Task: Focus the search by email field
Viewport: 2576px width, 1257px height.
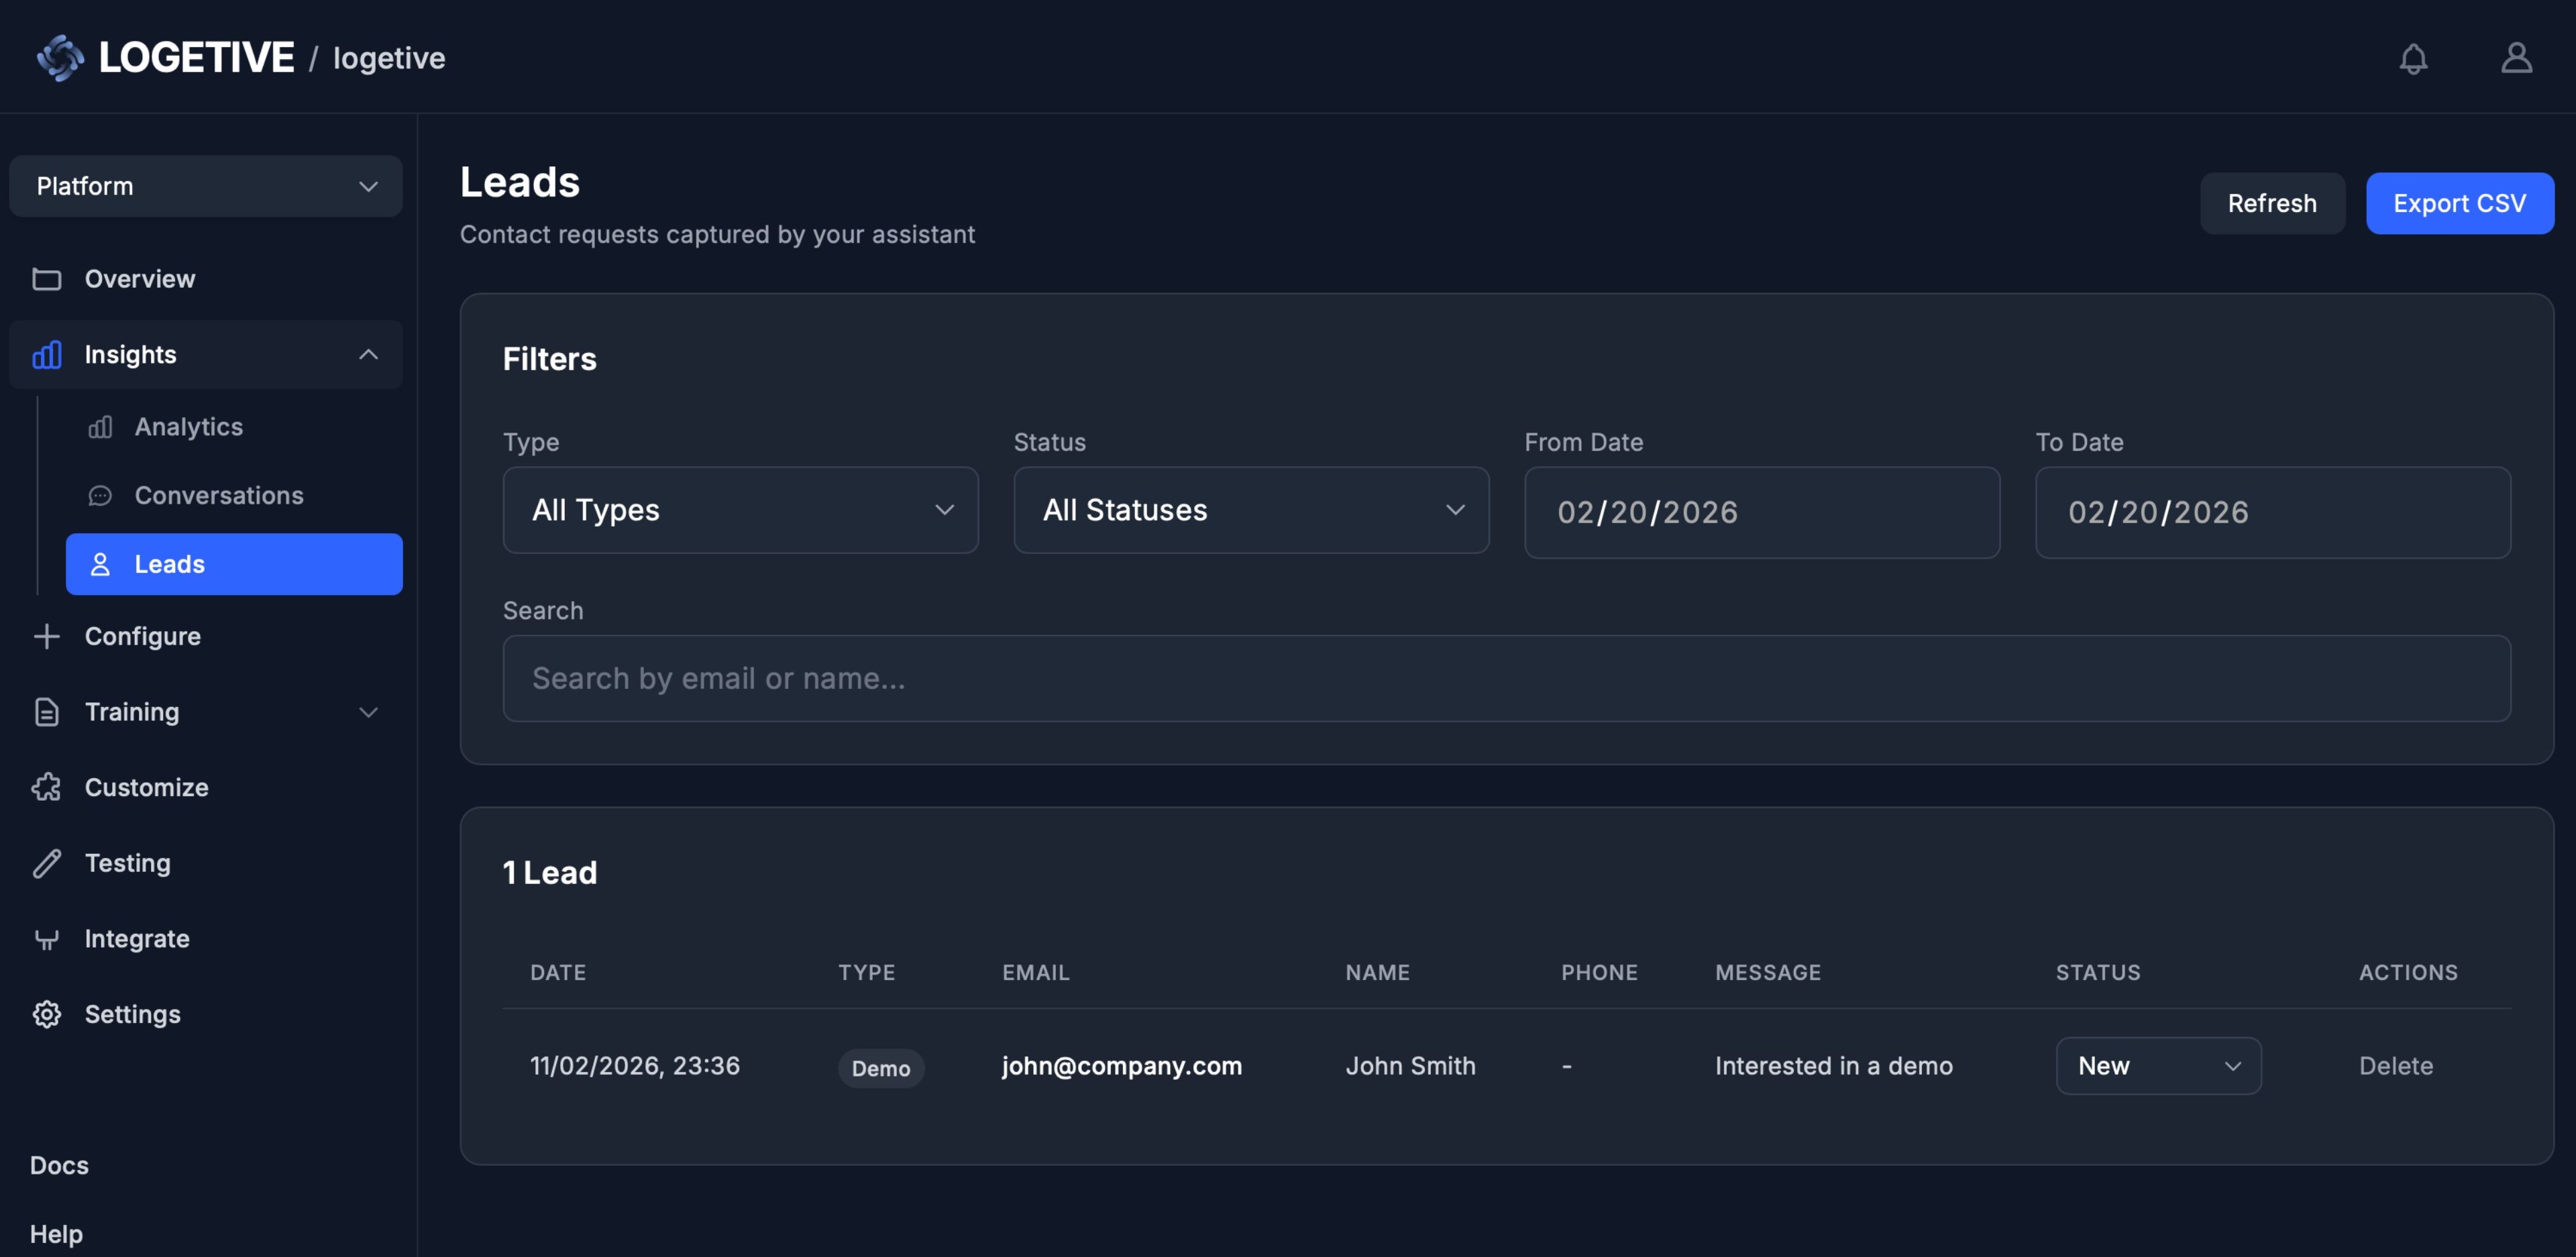Action: (x=1506, y=678)
